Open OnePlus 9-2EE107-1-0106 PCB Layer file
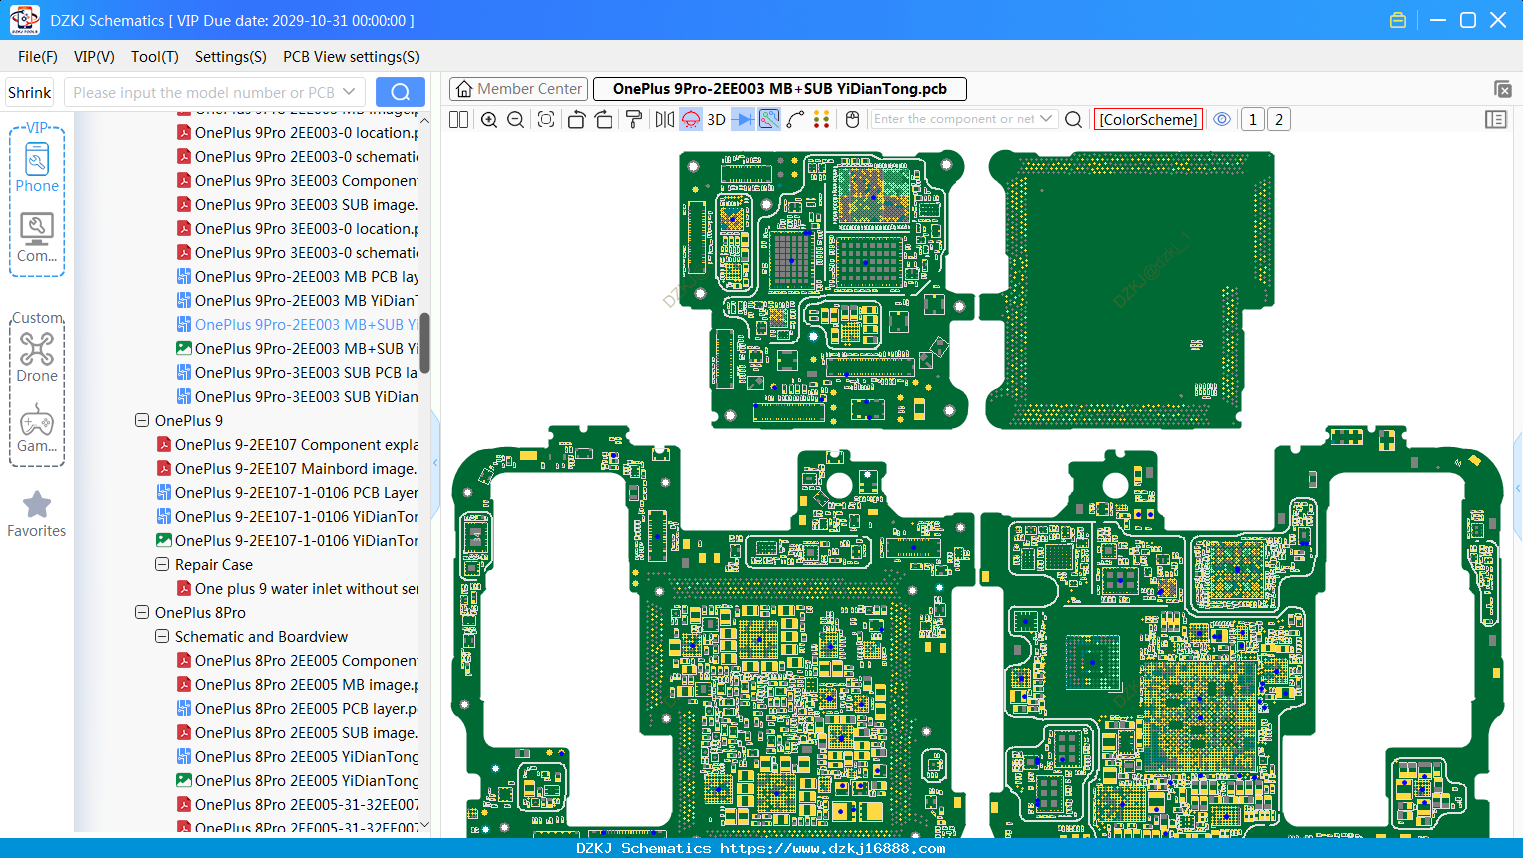1523x858 pixels. coord(287,493)
